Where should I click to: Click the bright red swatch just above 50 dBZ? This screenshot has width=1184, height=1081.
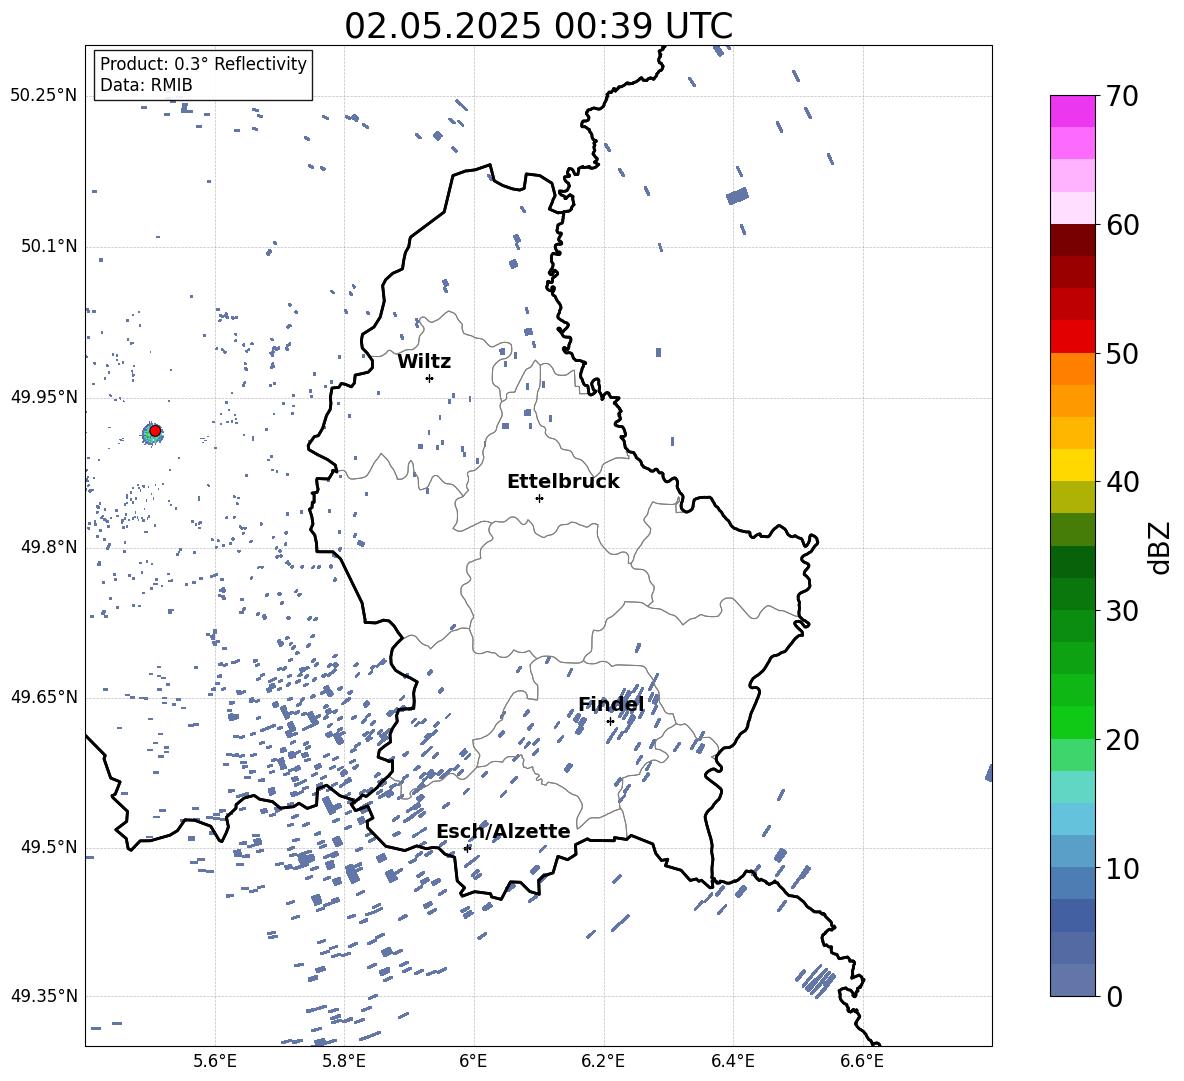pos(1072,337)
